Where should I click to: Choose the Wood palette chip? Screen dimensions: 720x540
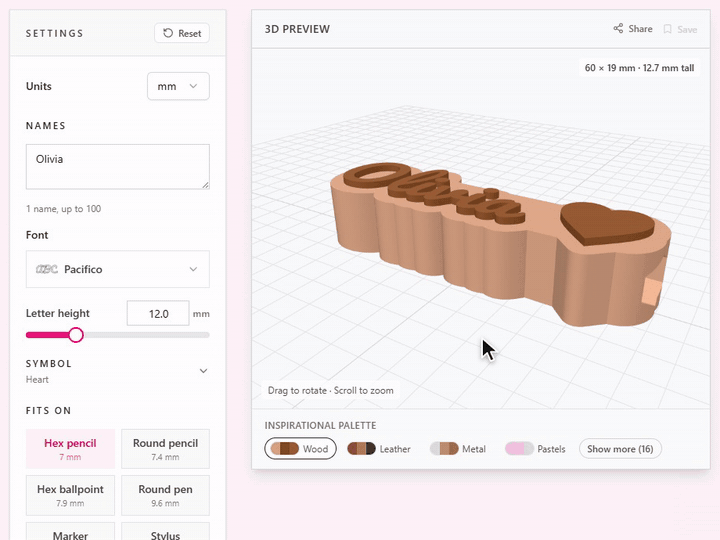point(300,449)
